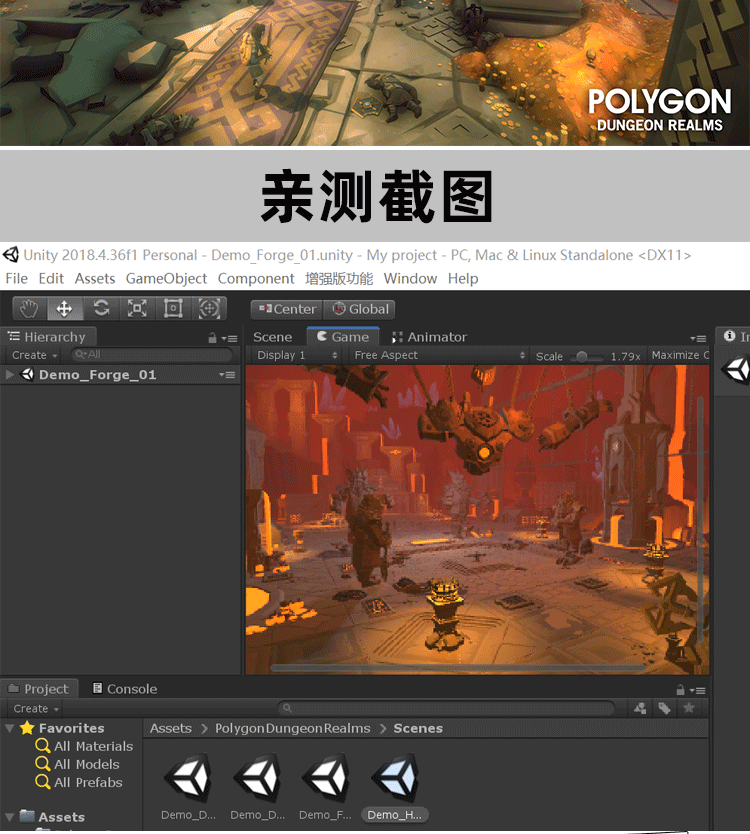This screenshot has height=834, width=750.
Task: Open Hierarchy Create dropdown
Action: [34, 355]
